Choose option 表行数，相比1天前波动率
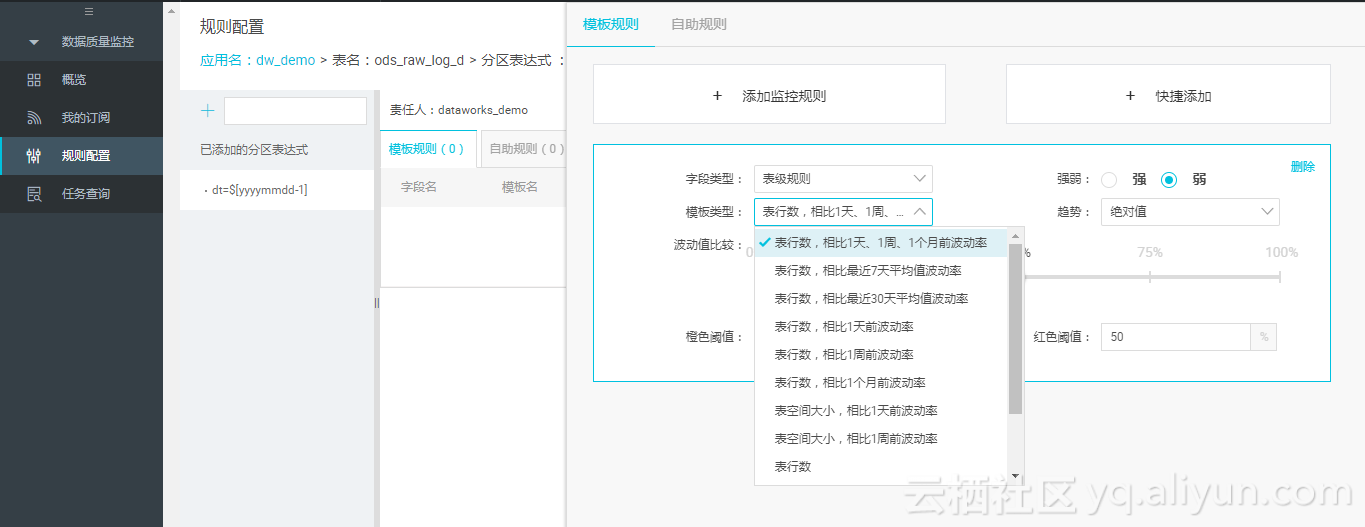This screenshot has height=527, width=1365. coord(880,327)
